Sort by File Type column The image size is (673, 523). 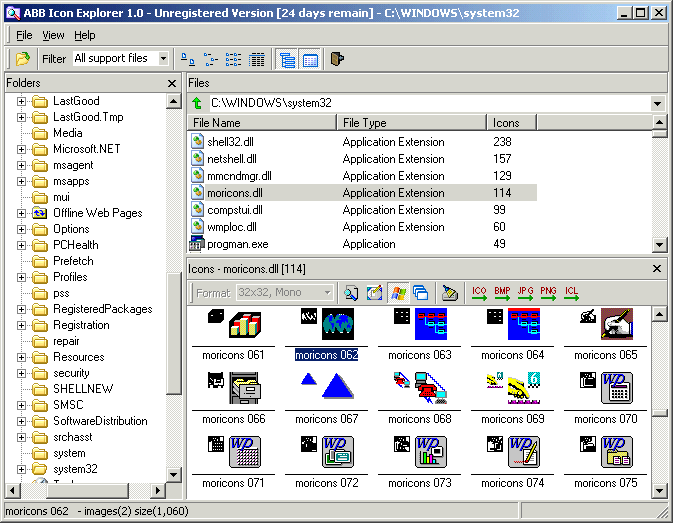pos(412,123)
